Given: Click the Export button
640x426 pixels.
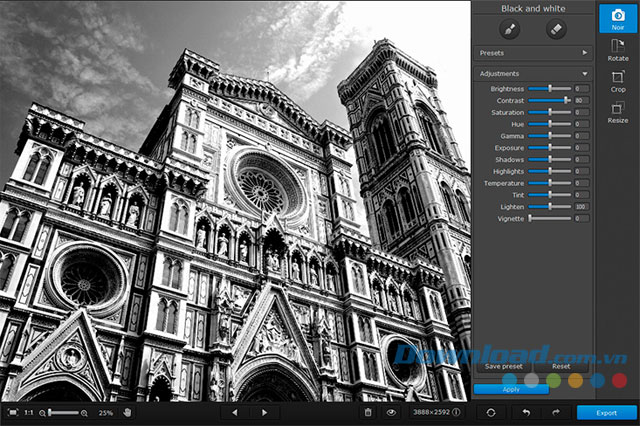Looking at the screenshot, I should tap(604, 412).
